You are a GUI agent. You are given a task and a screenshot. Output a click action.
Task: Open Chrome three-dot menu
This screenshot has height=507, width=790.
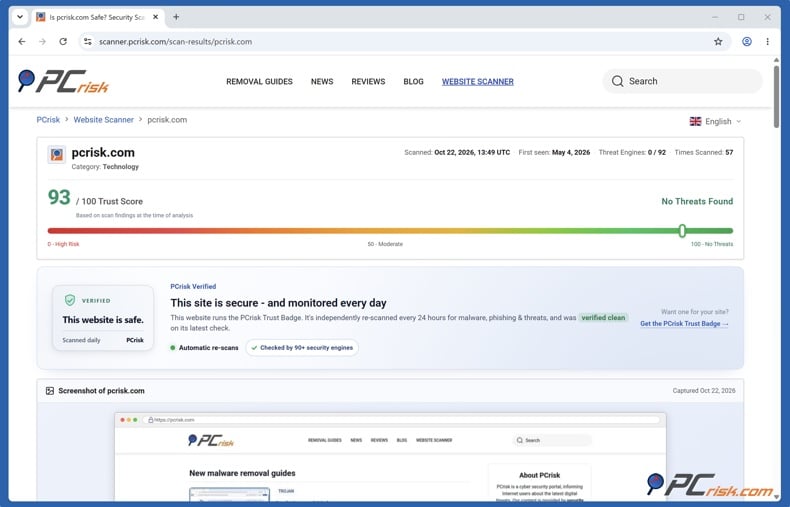pos(767,42)
